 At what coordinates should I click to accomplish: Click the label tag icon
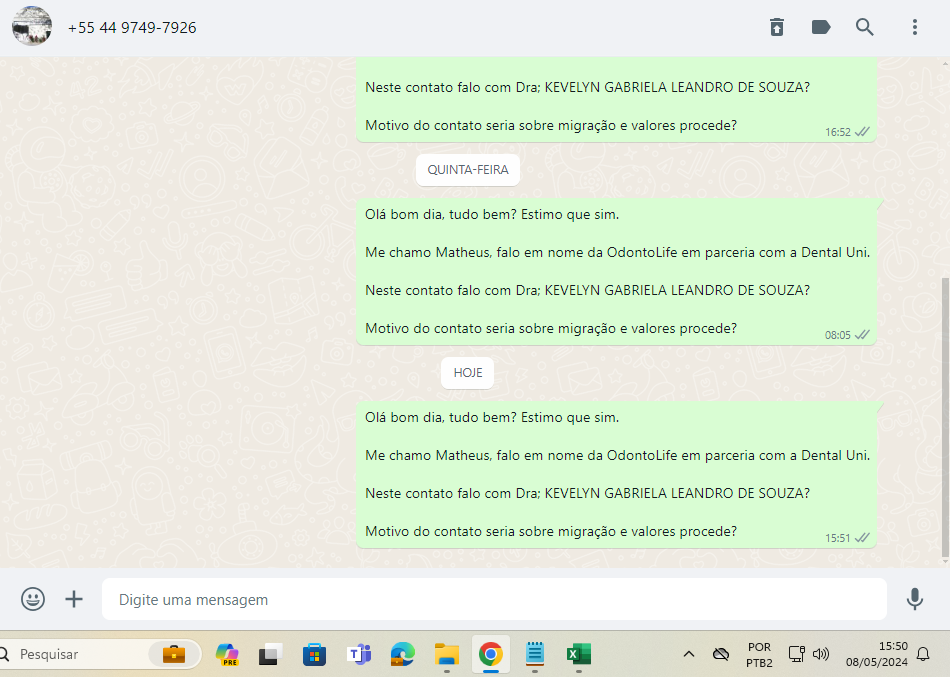coord(821,27)
